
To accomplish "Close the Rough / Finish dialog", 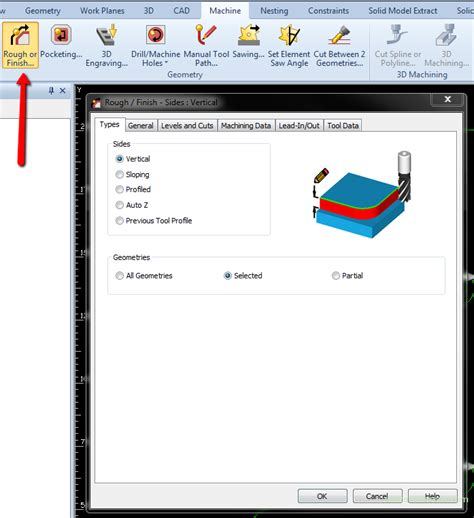I will (447, 99).
